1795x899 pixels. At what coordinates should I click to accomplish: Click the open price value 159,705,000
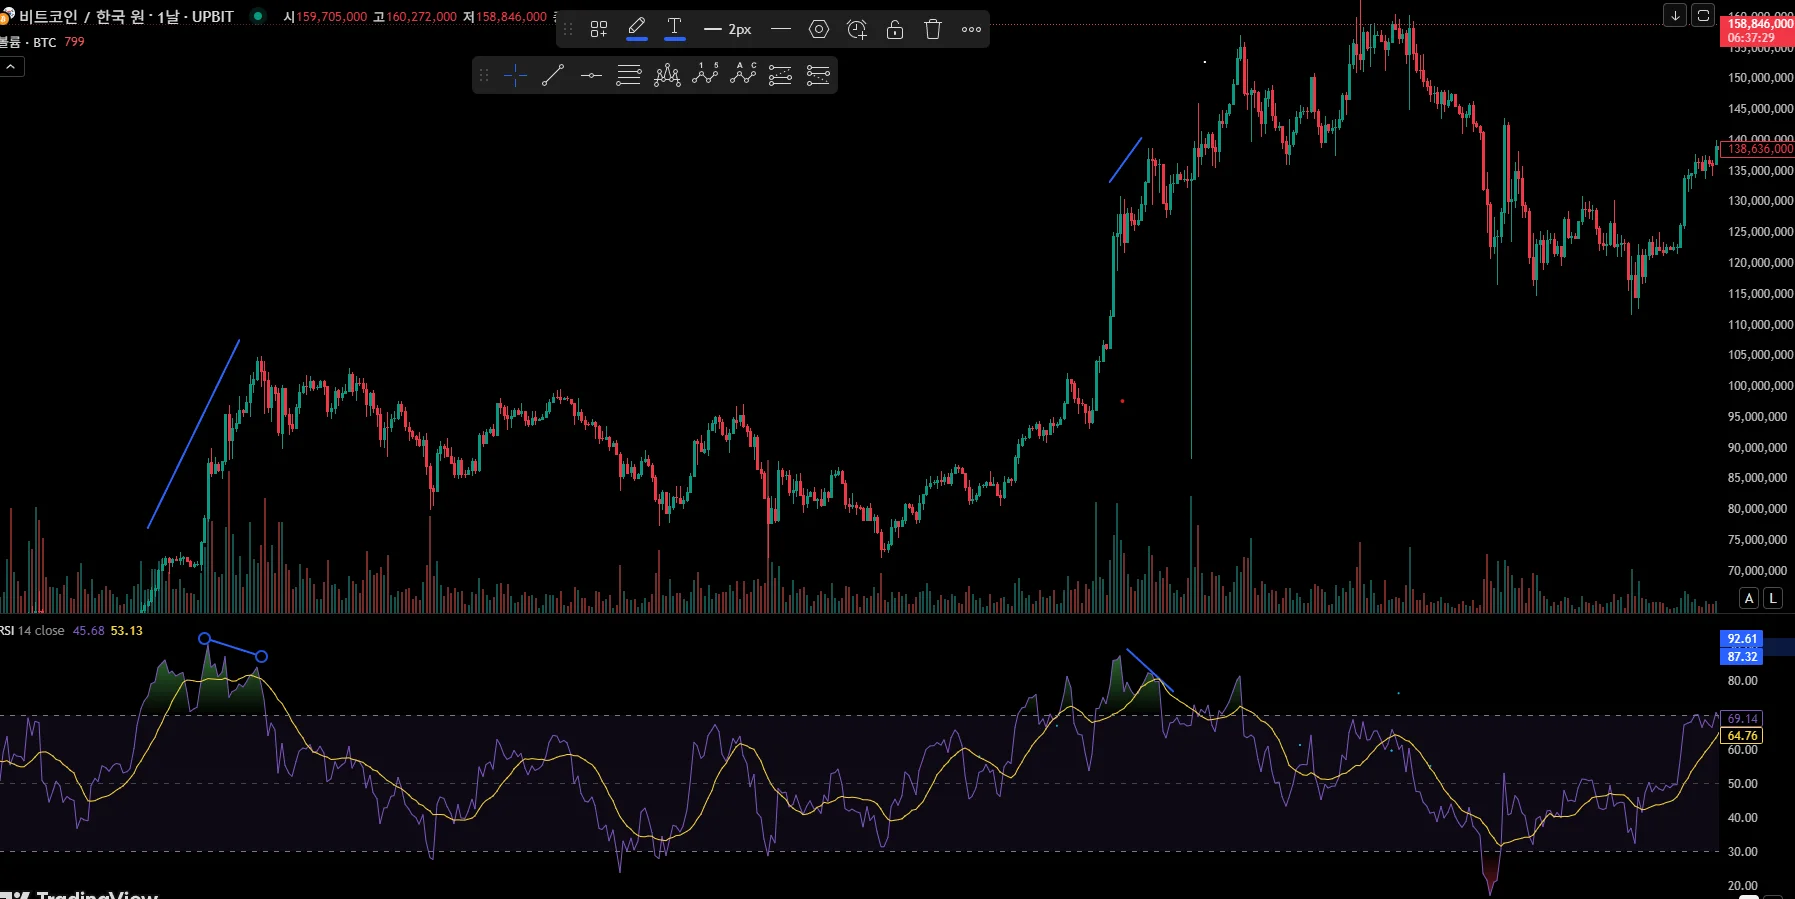coord(332,17)
